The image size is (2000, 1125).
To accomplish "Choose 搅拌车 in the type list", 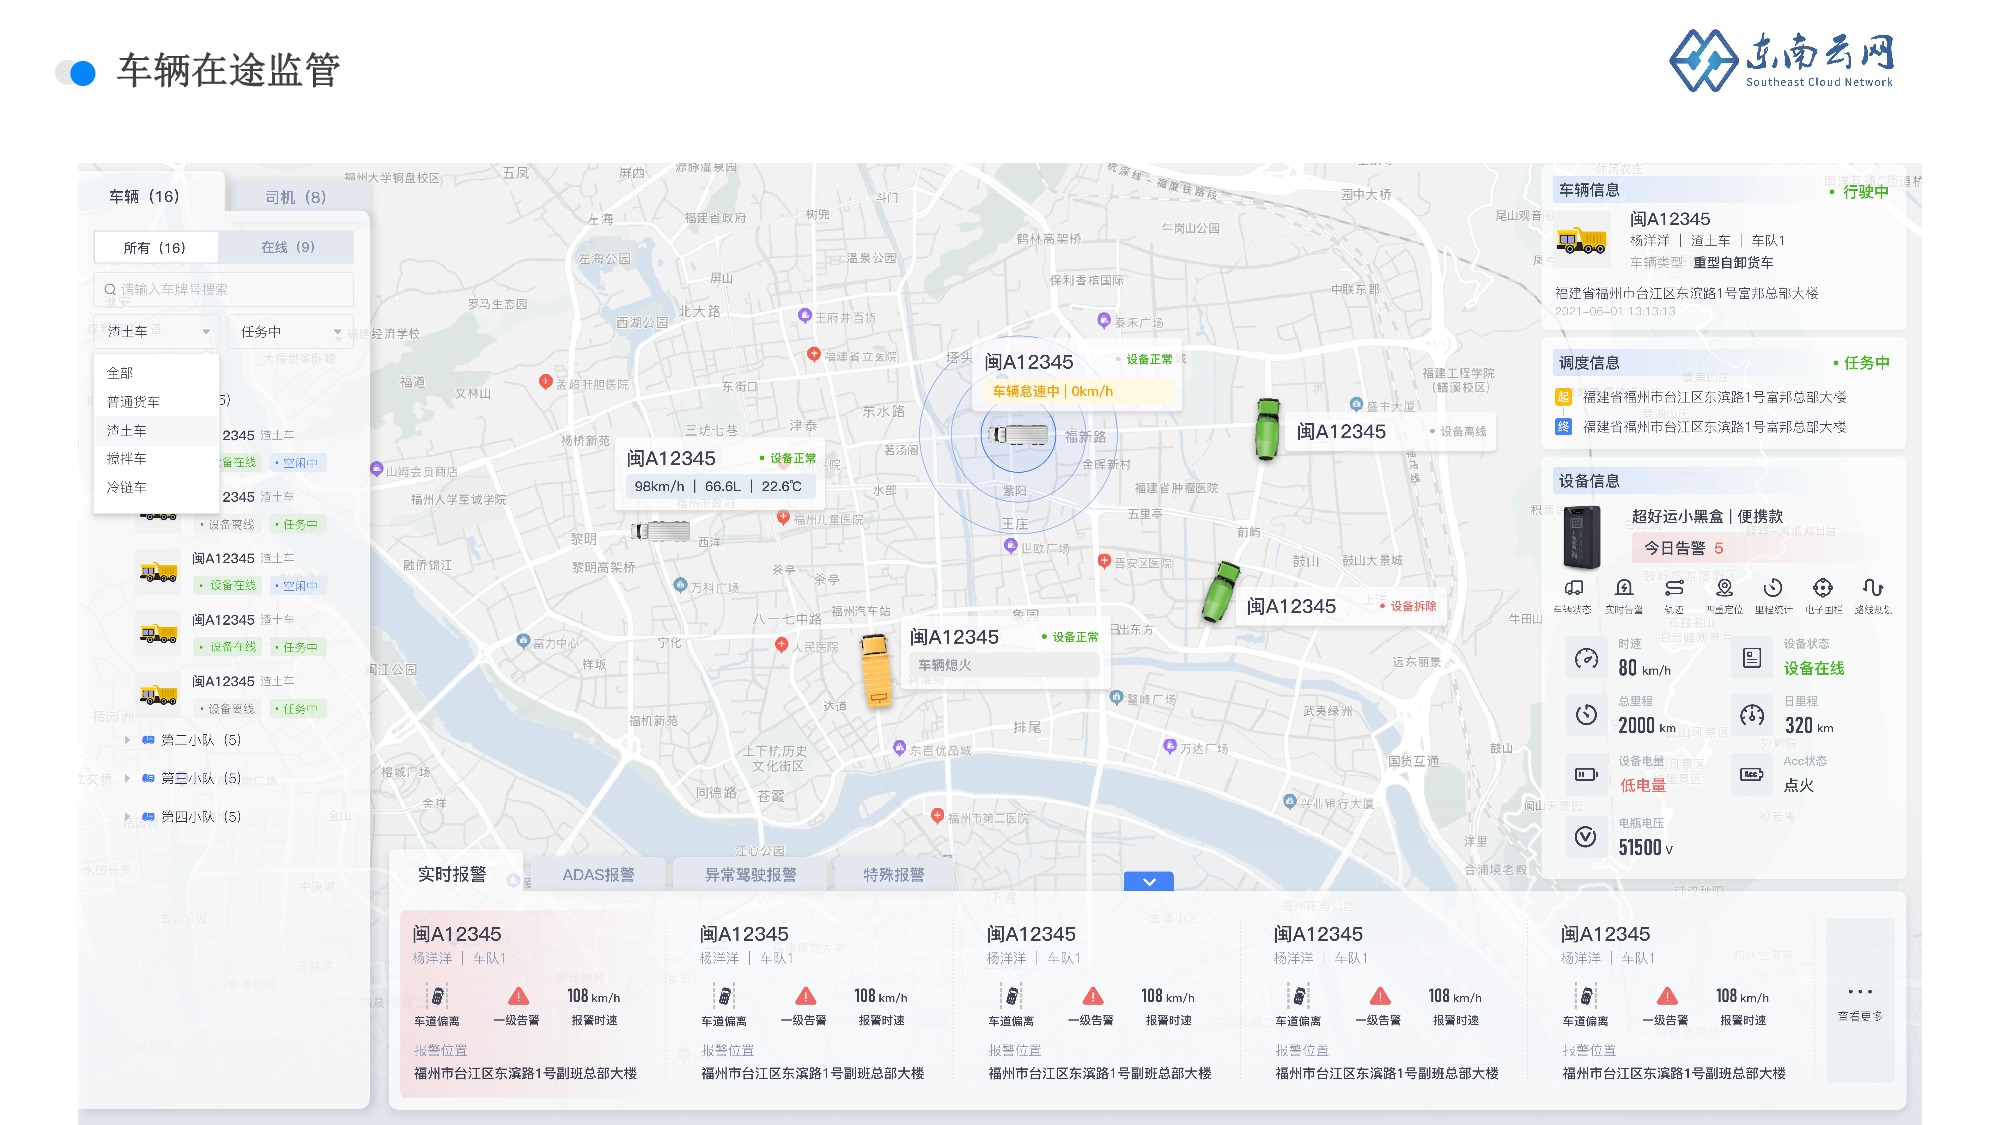I will [x=156, y=459].
